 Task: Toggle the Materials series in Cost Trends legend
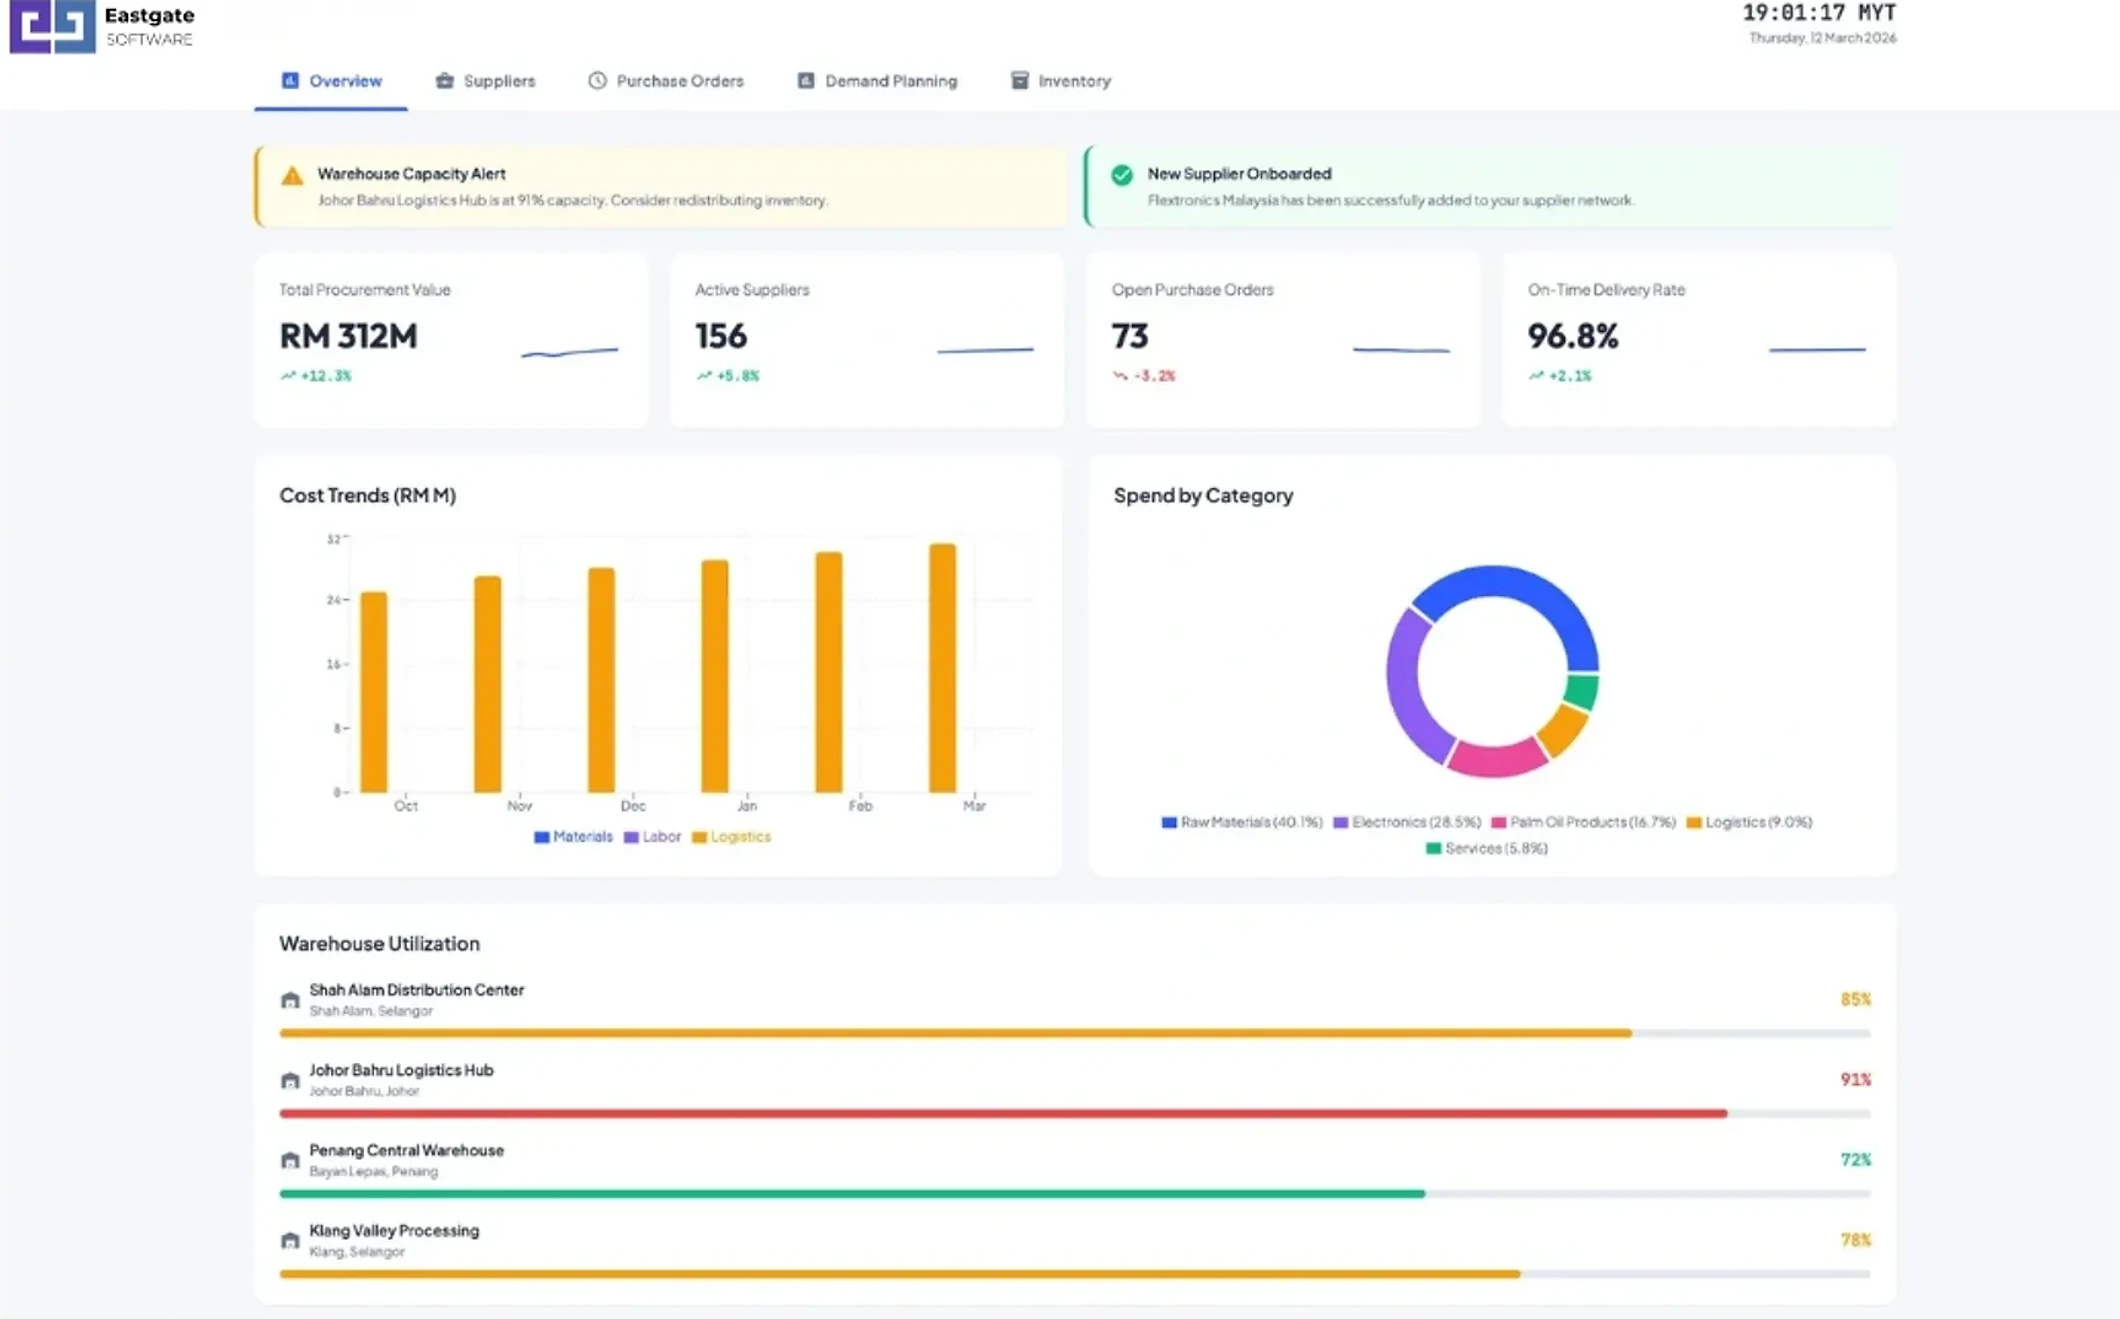tap(573, 837)
